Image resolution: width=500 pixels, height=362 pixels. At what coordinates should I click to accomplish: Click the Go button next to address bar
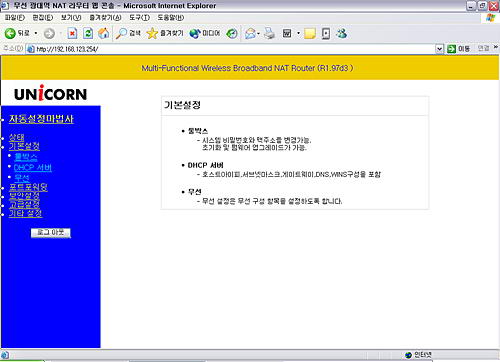coord(458,49)
